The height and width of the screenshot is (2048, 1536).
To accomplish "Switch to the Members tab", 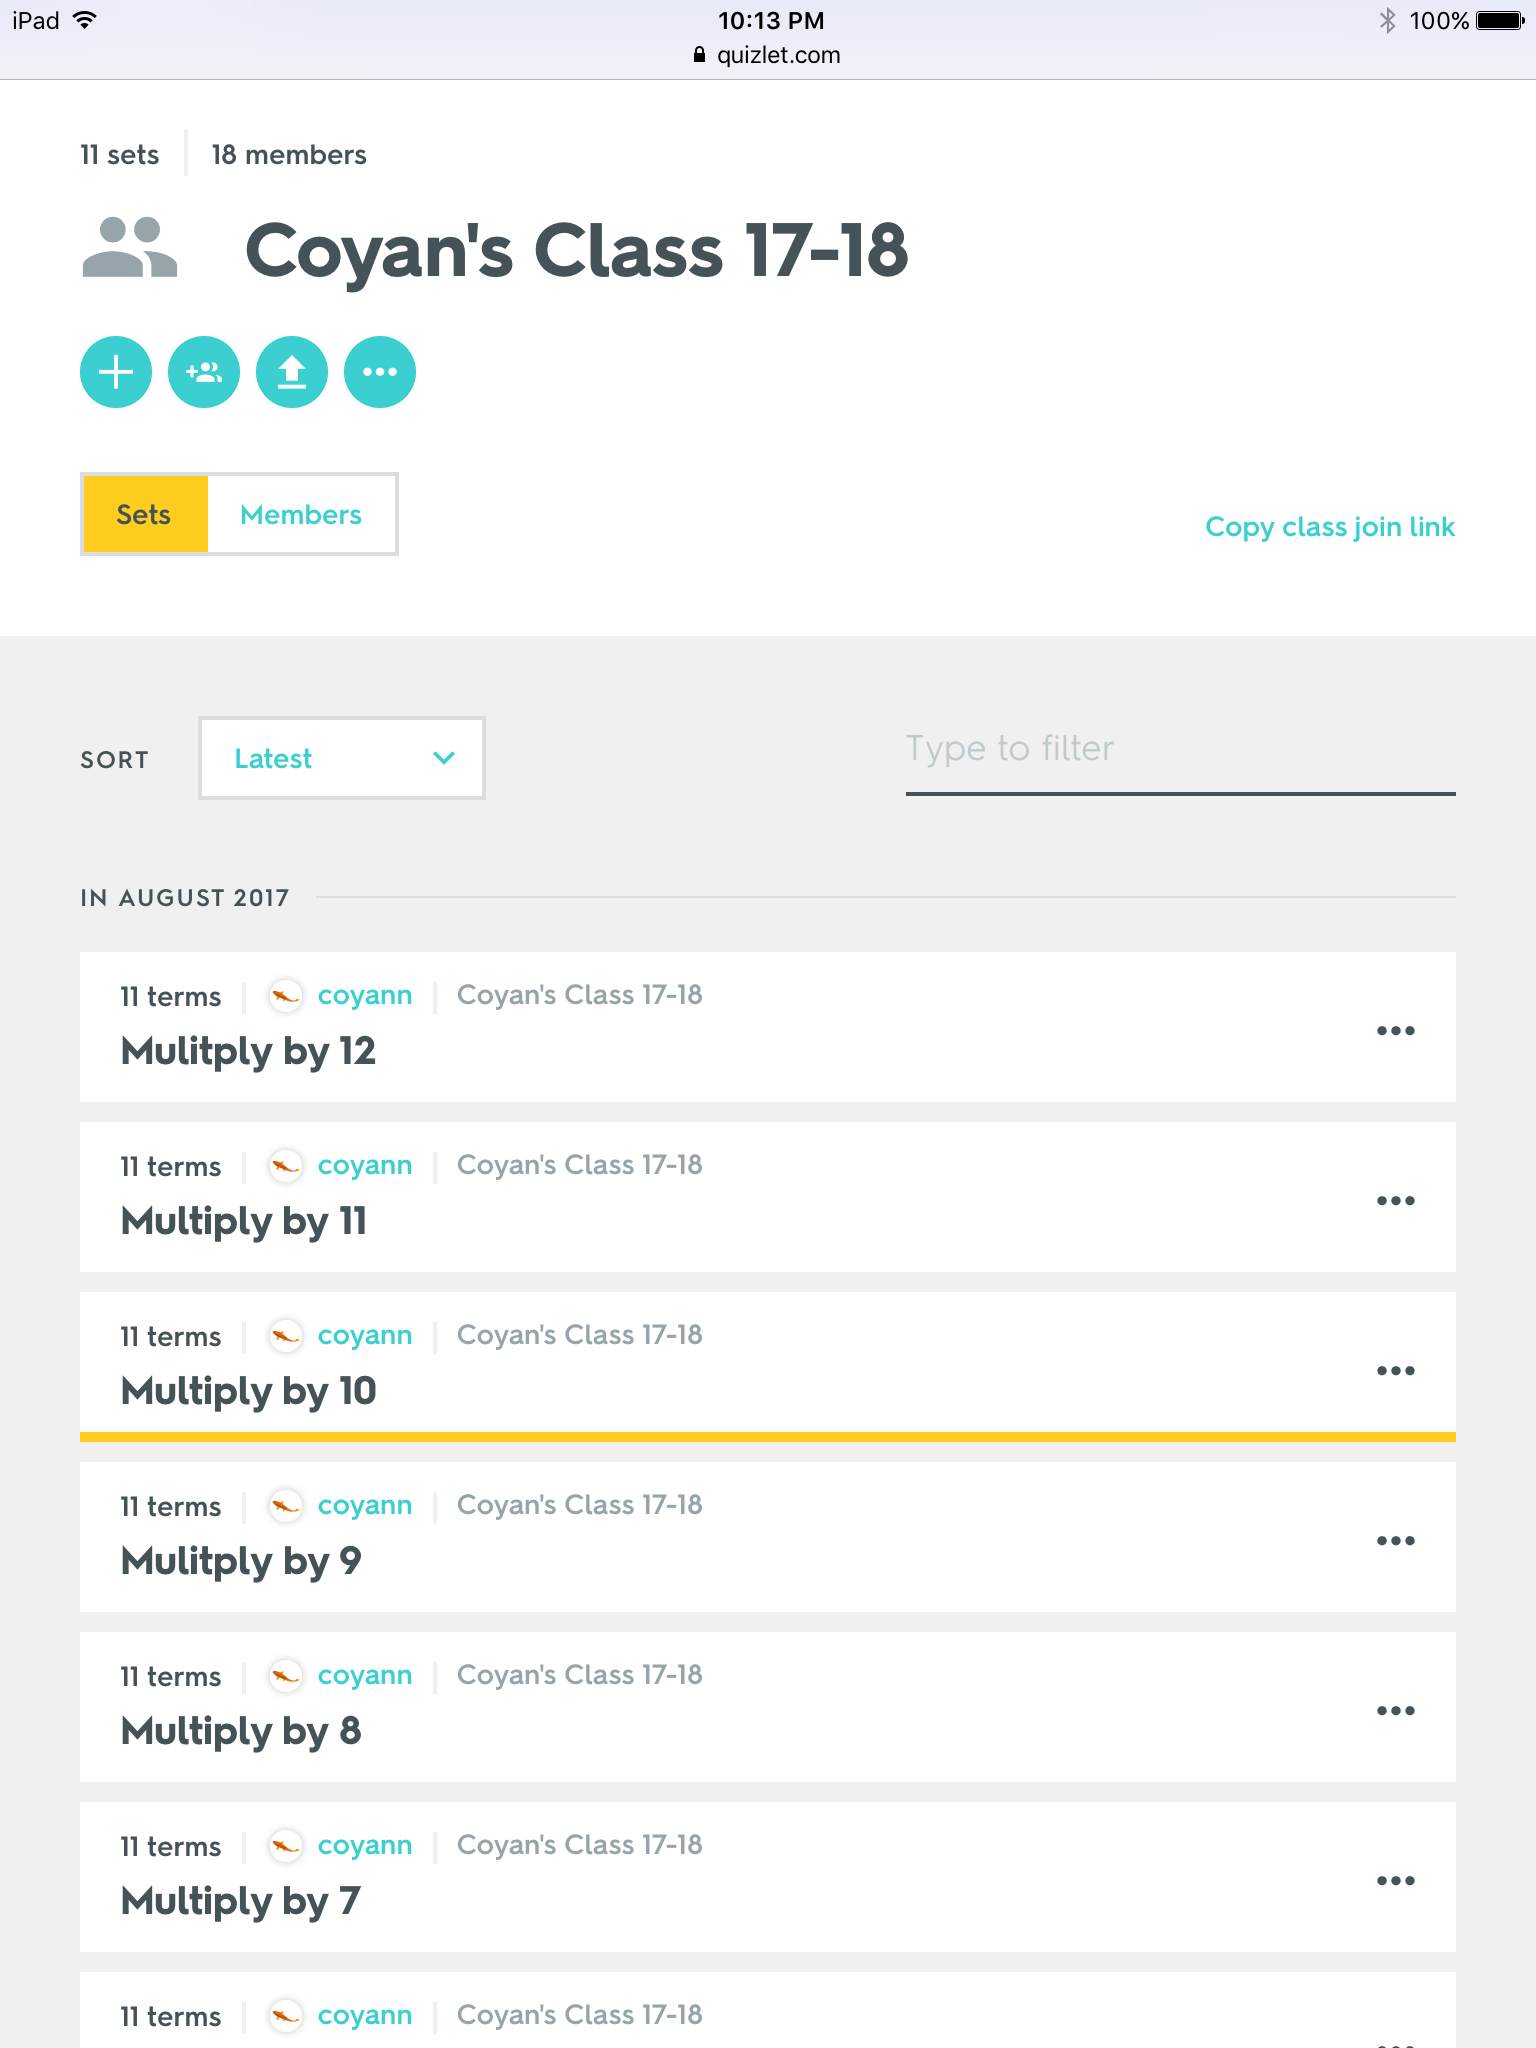I will coord(301,515).
